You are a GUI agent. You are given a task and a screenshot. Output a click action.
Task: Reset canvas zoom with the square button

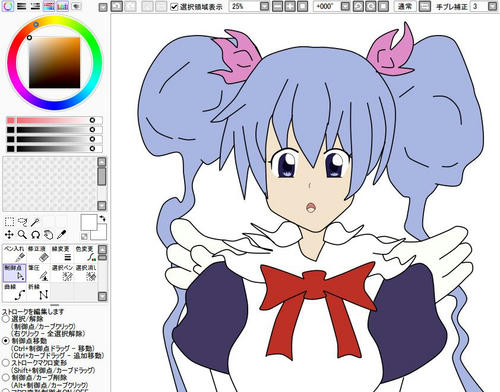302,6
